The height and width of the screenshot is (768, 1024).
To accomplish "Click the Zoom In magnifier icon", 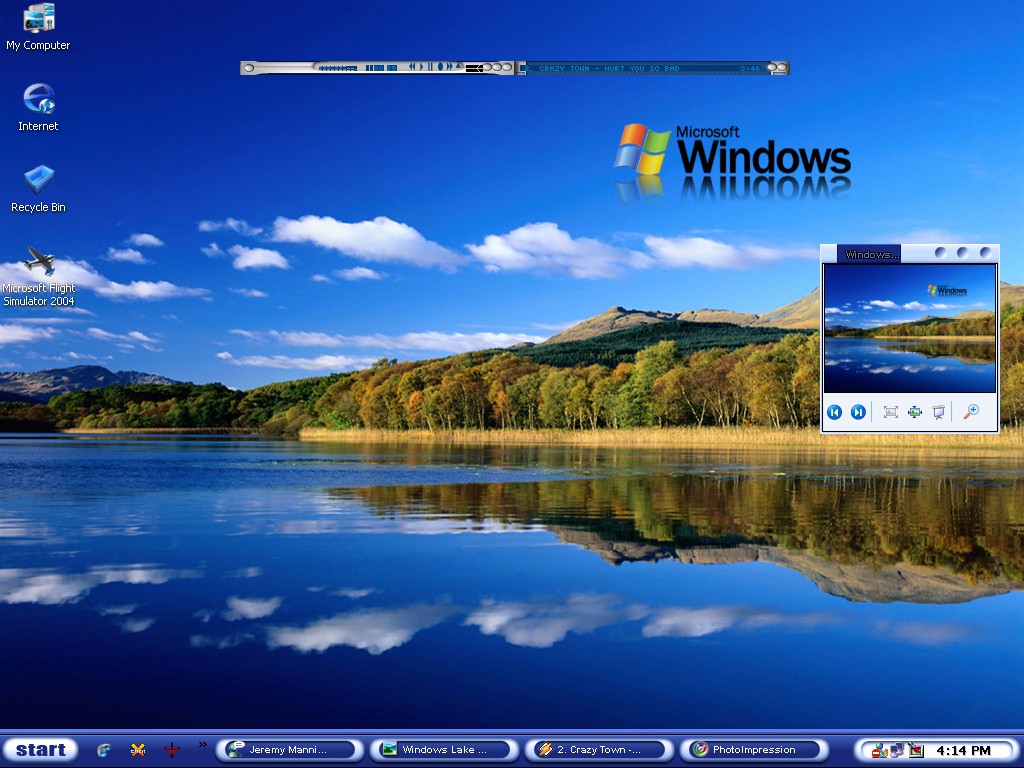I will pyautogui.click(x=971, y=411).
